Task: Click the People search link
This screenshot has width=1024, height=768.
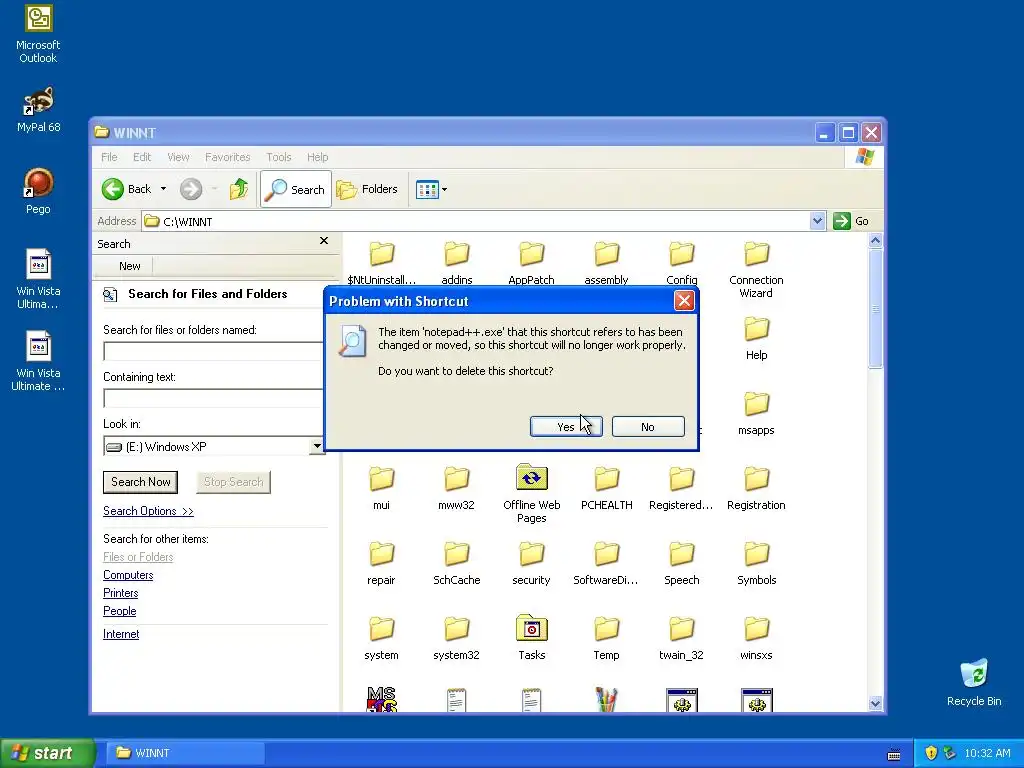Action: coord(120,611)
